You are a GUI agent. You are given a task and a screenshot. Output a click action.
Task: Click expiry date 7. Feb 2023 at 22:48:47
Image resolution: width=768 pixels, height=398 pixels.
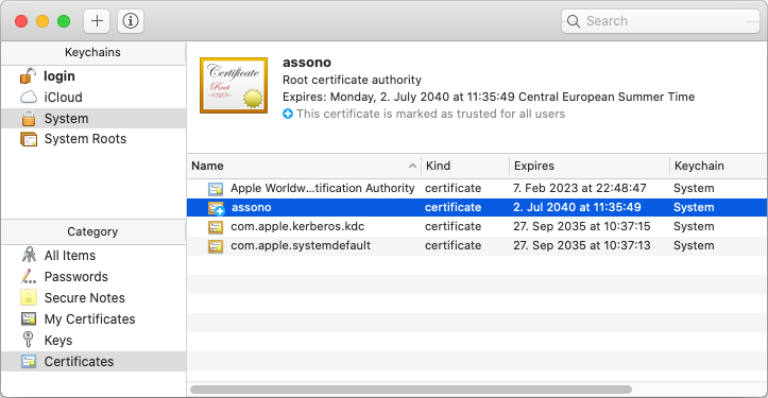[579, 188]
